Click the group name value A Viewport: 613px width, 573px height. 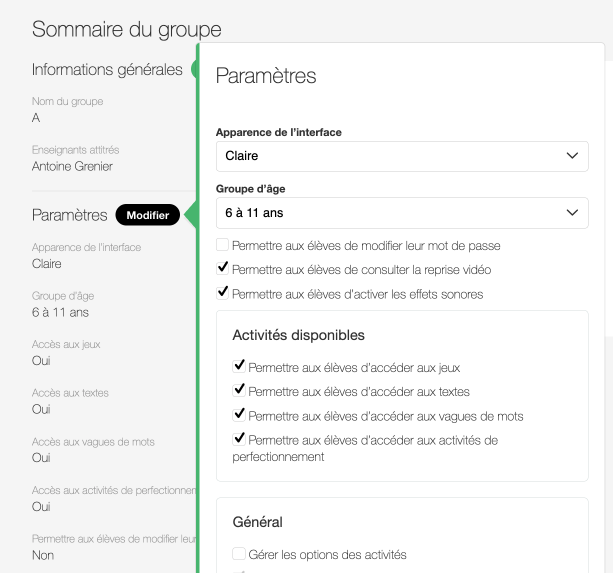tap(36, 117)
